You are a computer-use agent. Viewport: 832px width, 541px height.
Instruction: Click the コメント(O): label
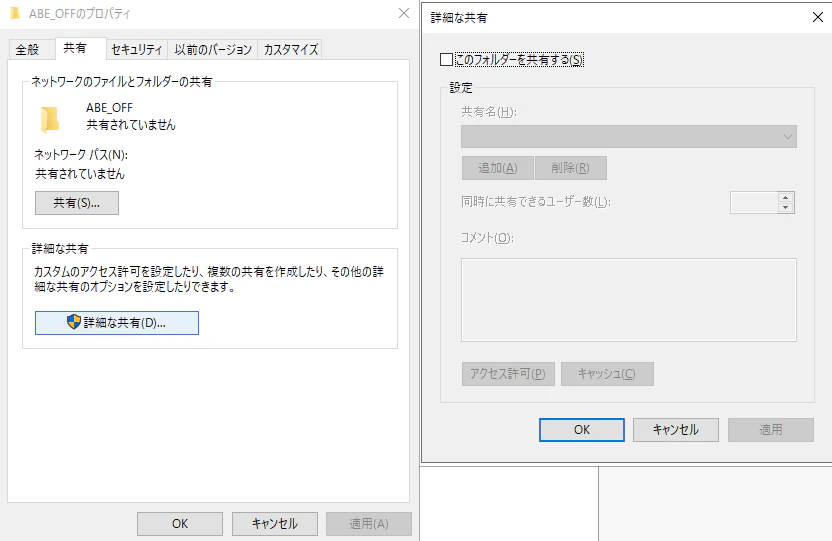tap(487, 238)
